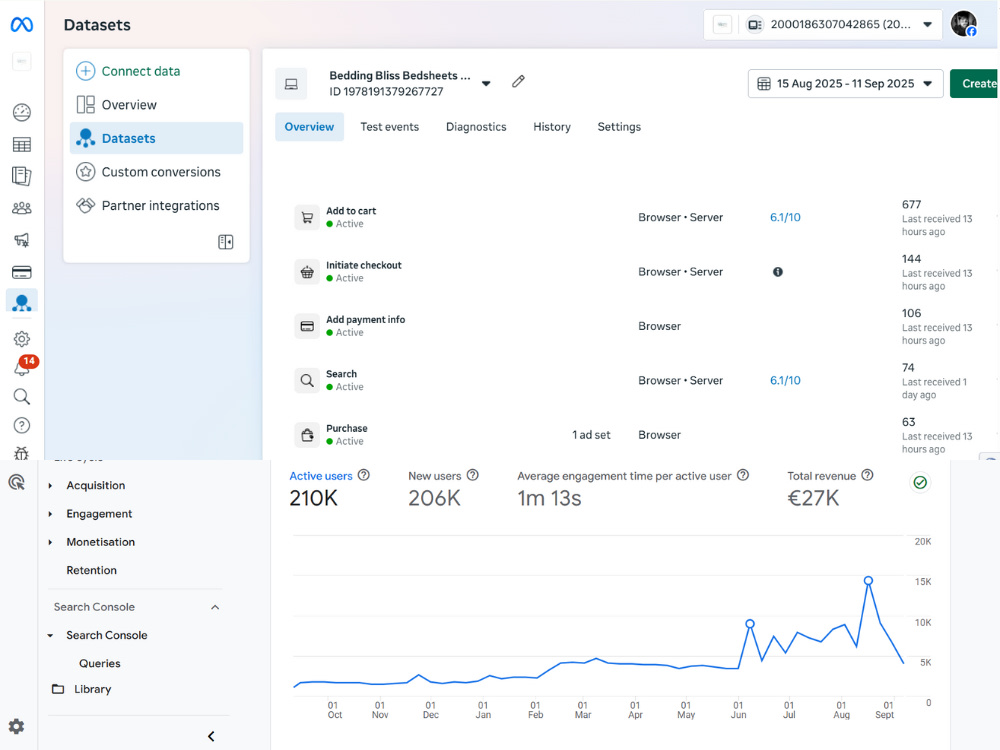Click the info icon beside Initiate checkout
The image size is (1000, 750).
[x=777, y=272]
